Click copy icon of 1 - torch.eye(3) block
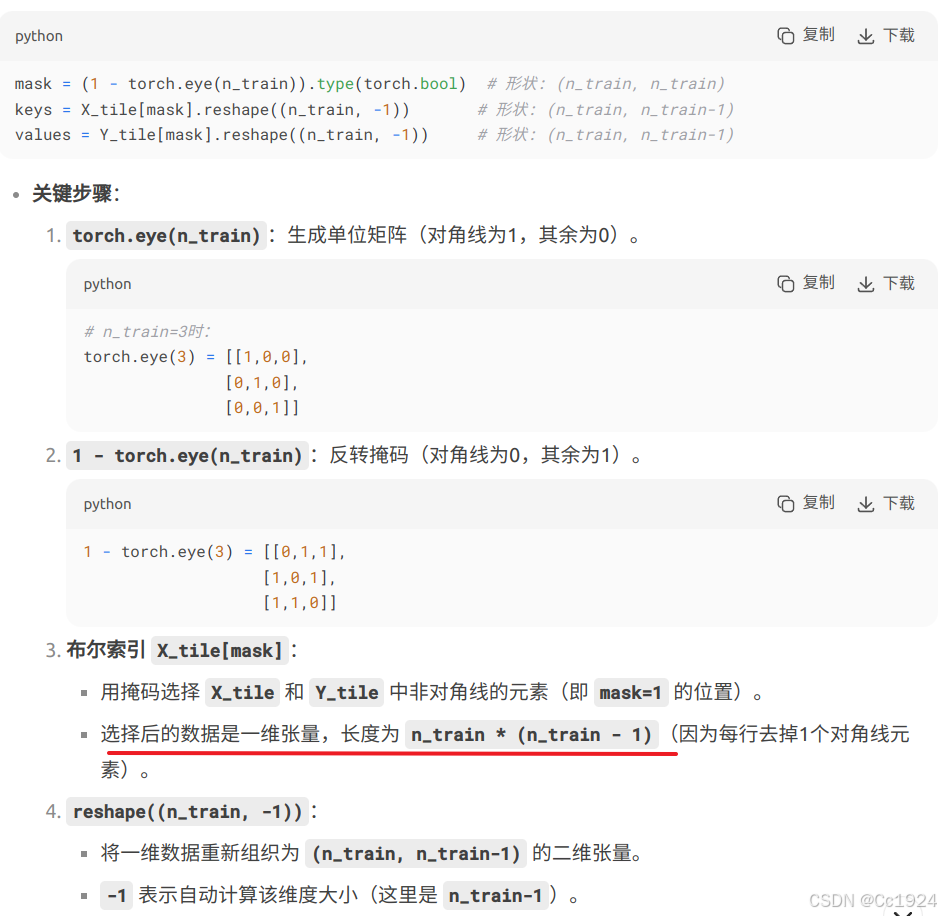 786,504
